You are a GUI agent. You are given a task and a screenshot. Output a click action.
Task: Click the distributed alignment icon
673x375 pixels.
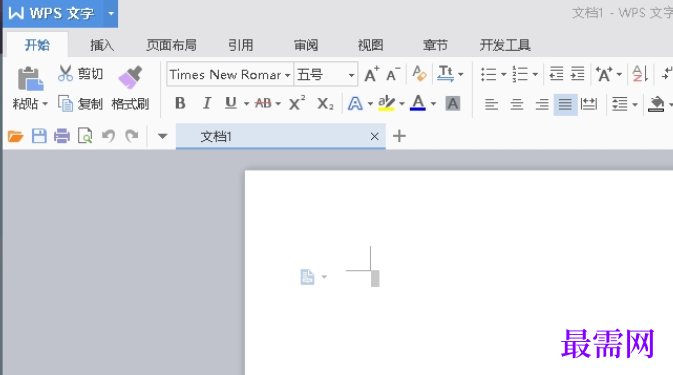588,104
